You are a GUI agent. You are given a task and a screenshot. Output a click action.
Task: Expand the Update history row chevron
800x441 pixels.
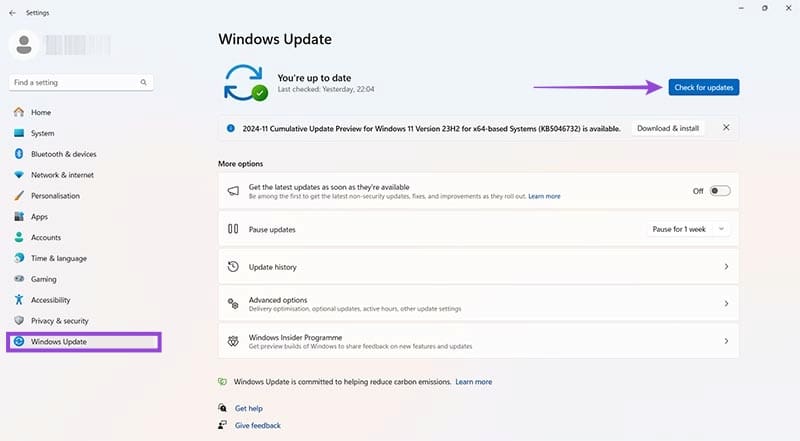pyautogui.click(x=726, y=267)
